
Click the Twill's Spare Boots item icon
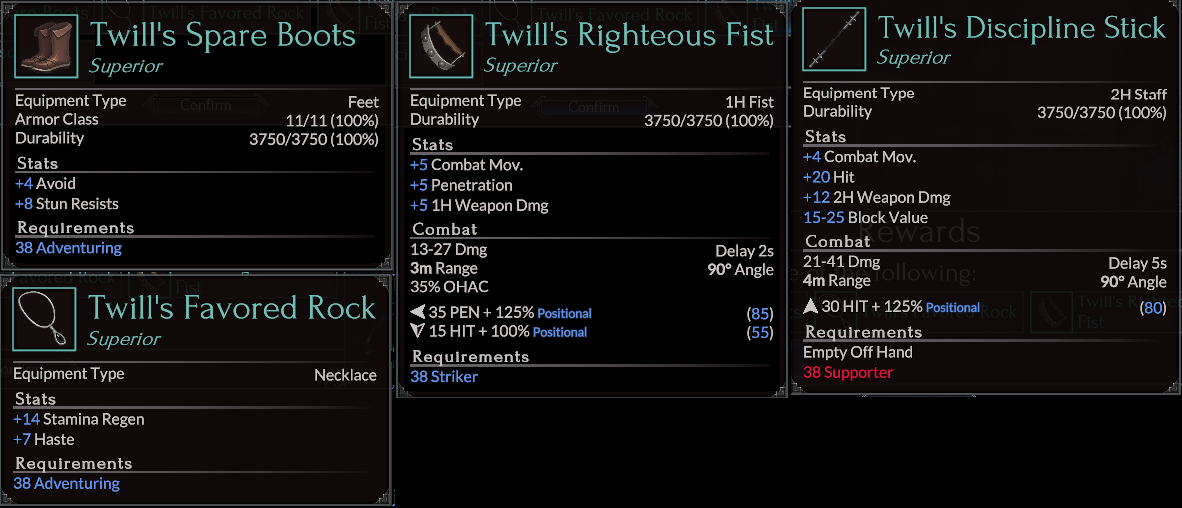pyautogui.click(x=46, y=46)
